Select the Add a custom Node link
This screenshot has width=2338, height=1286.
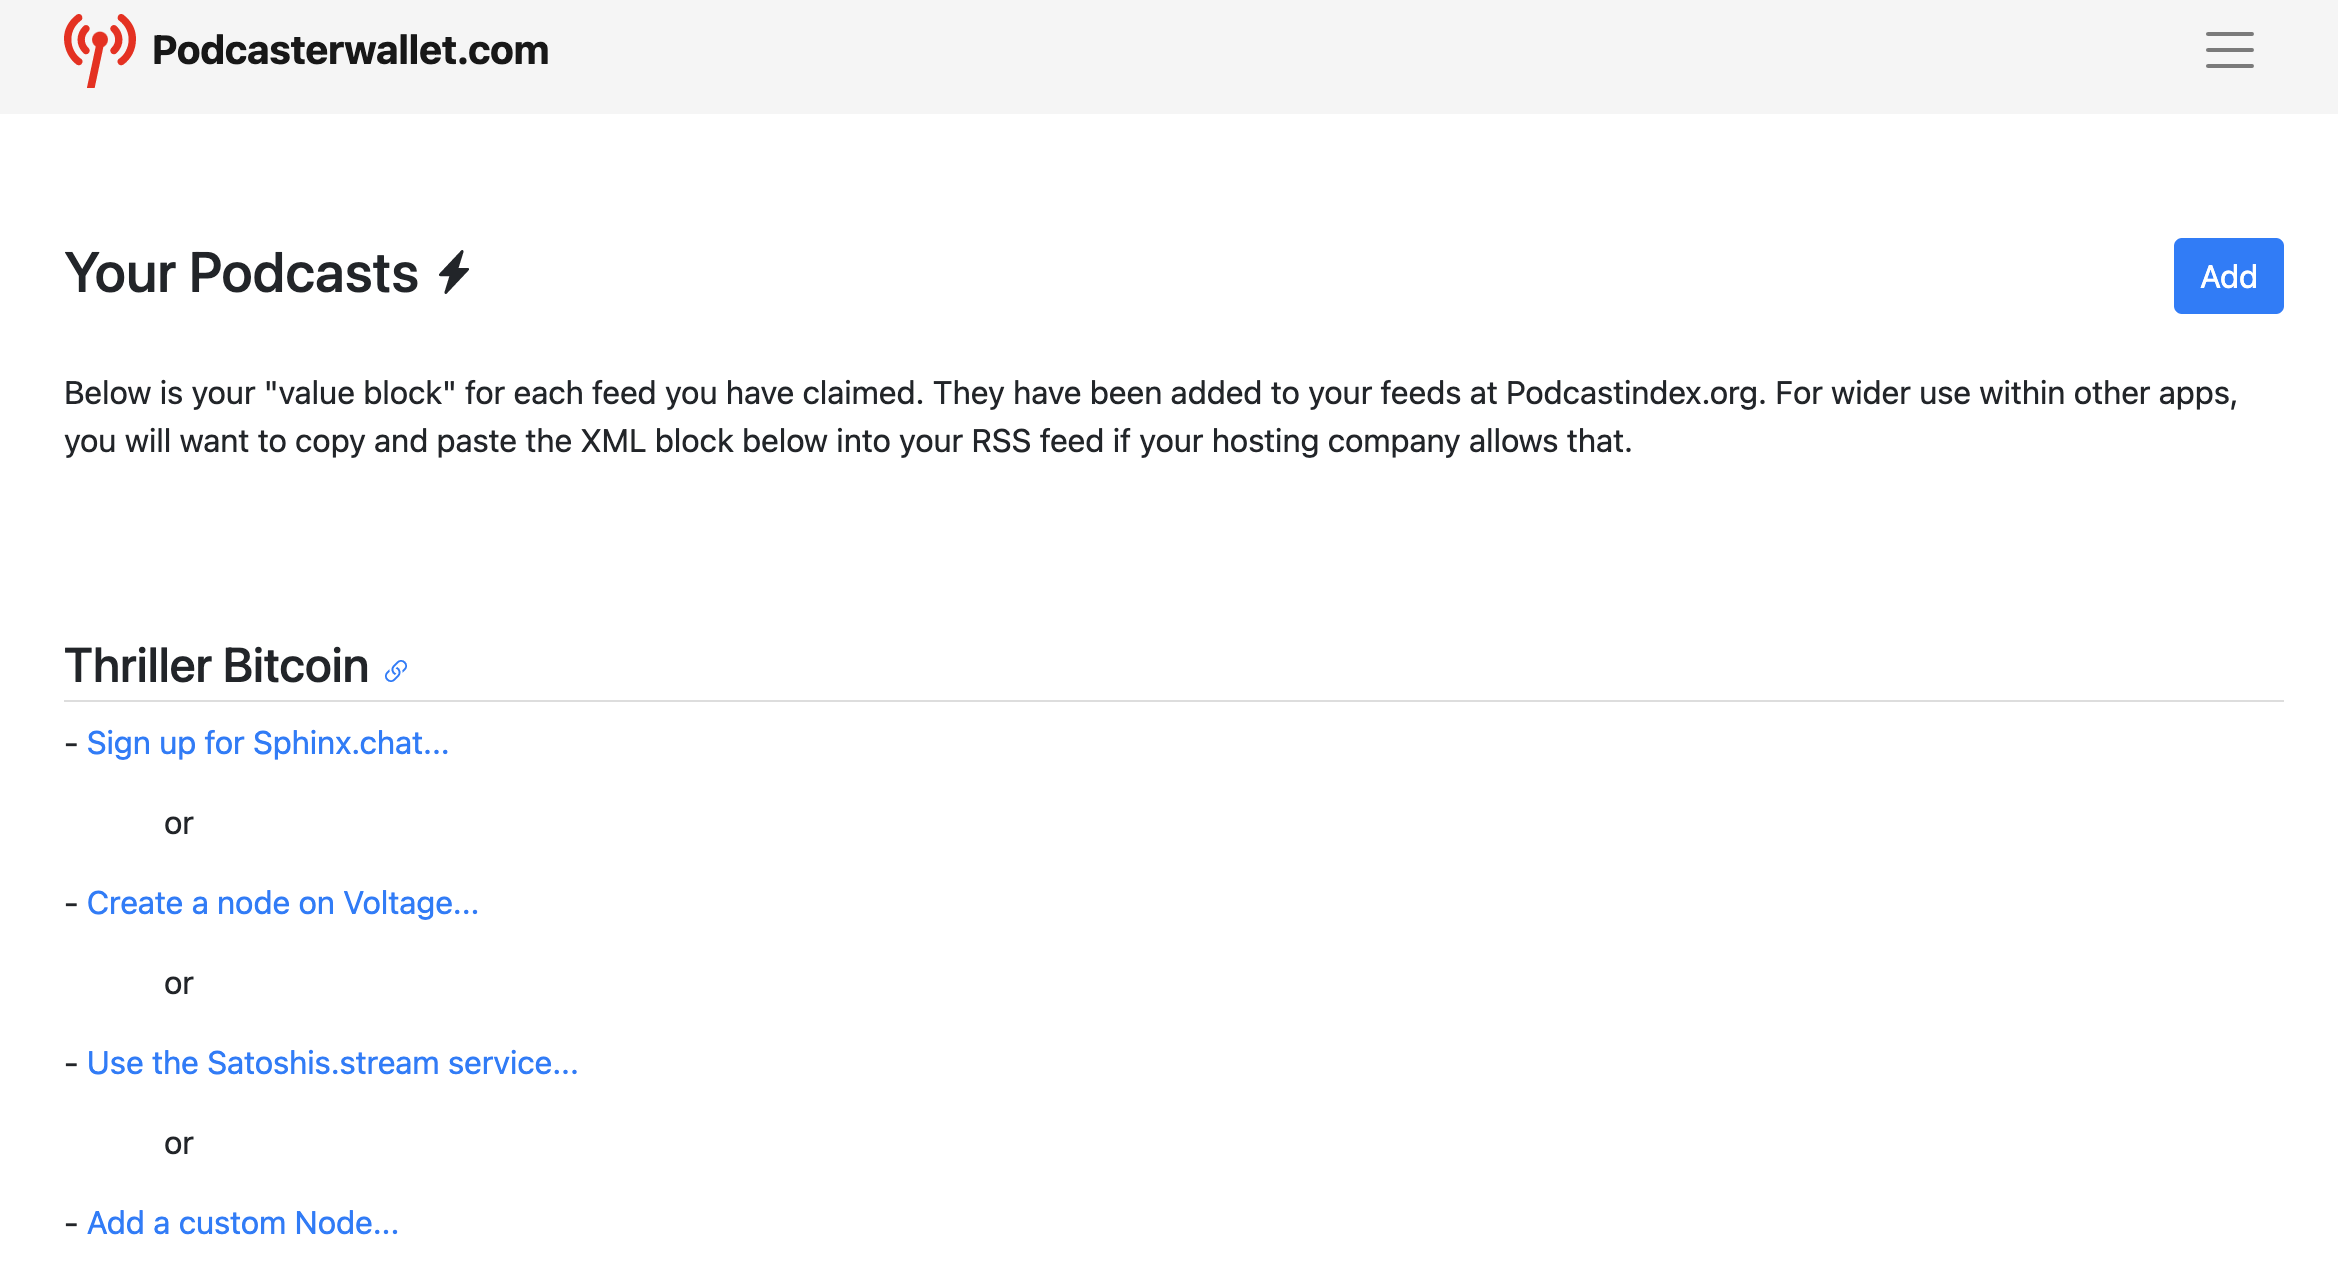tap(243, 1223)
